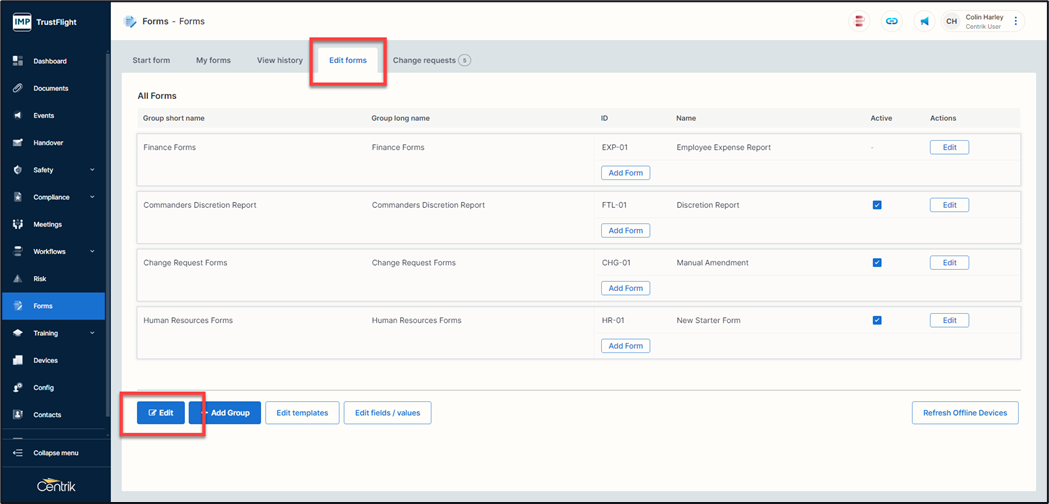The height and width of the screenshot is (504, 1049).
Task: Expand the Compliance menu chevron
Action: [x=92, y=197]
